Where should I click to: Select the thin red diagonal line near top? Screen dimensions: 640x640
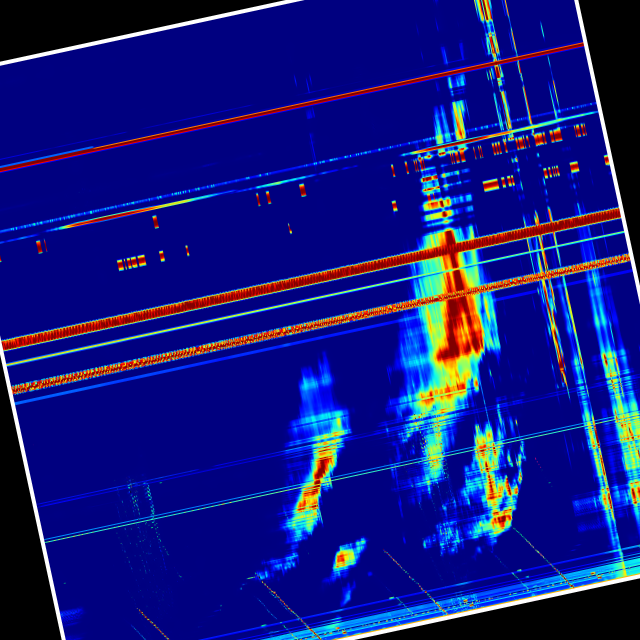(x=300, y=107)
